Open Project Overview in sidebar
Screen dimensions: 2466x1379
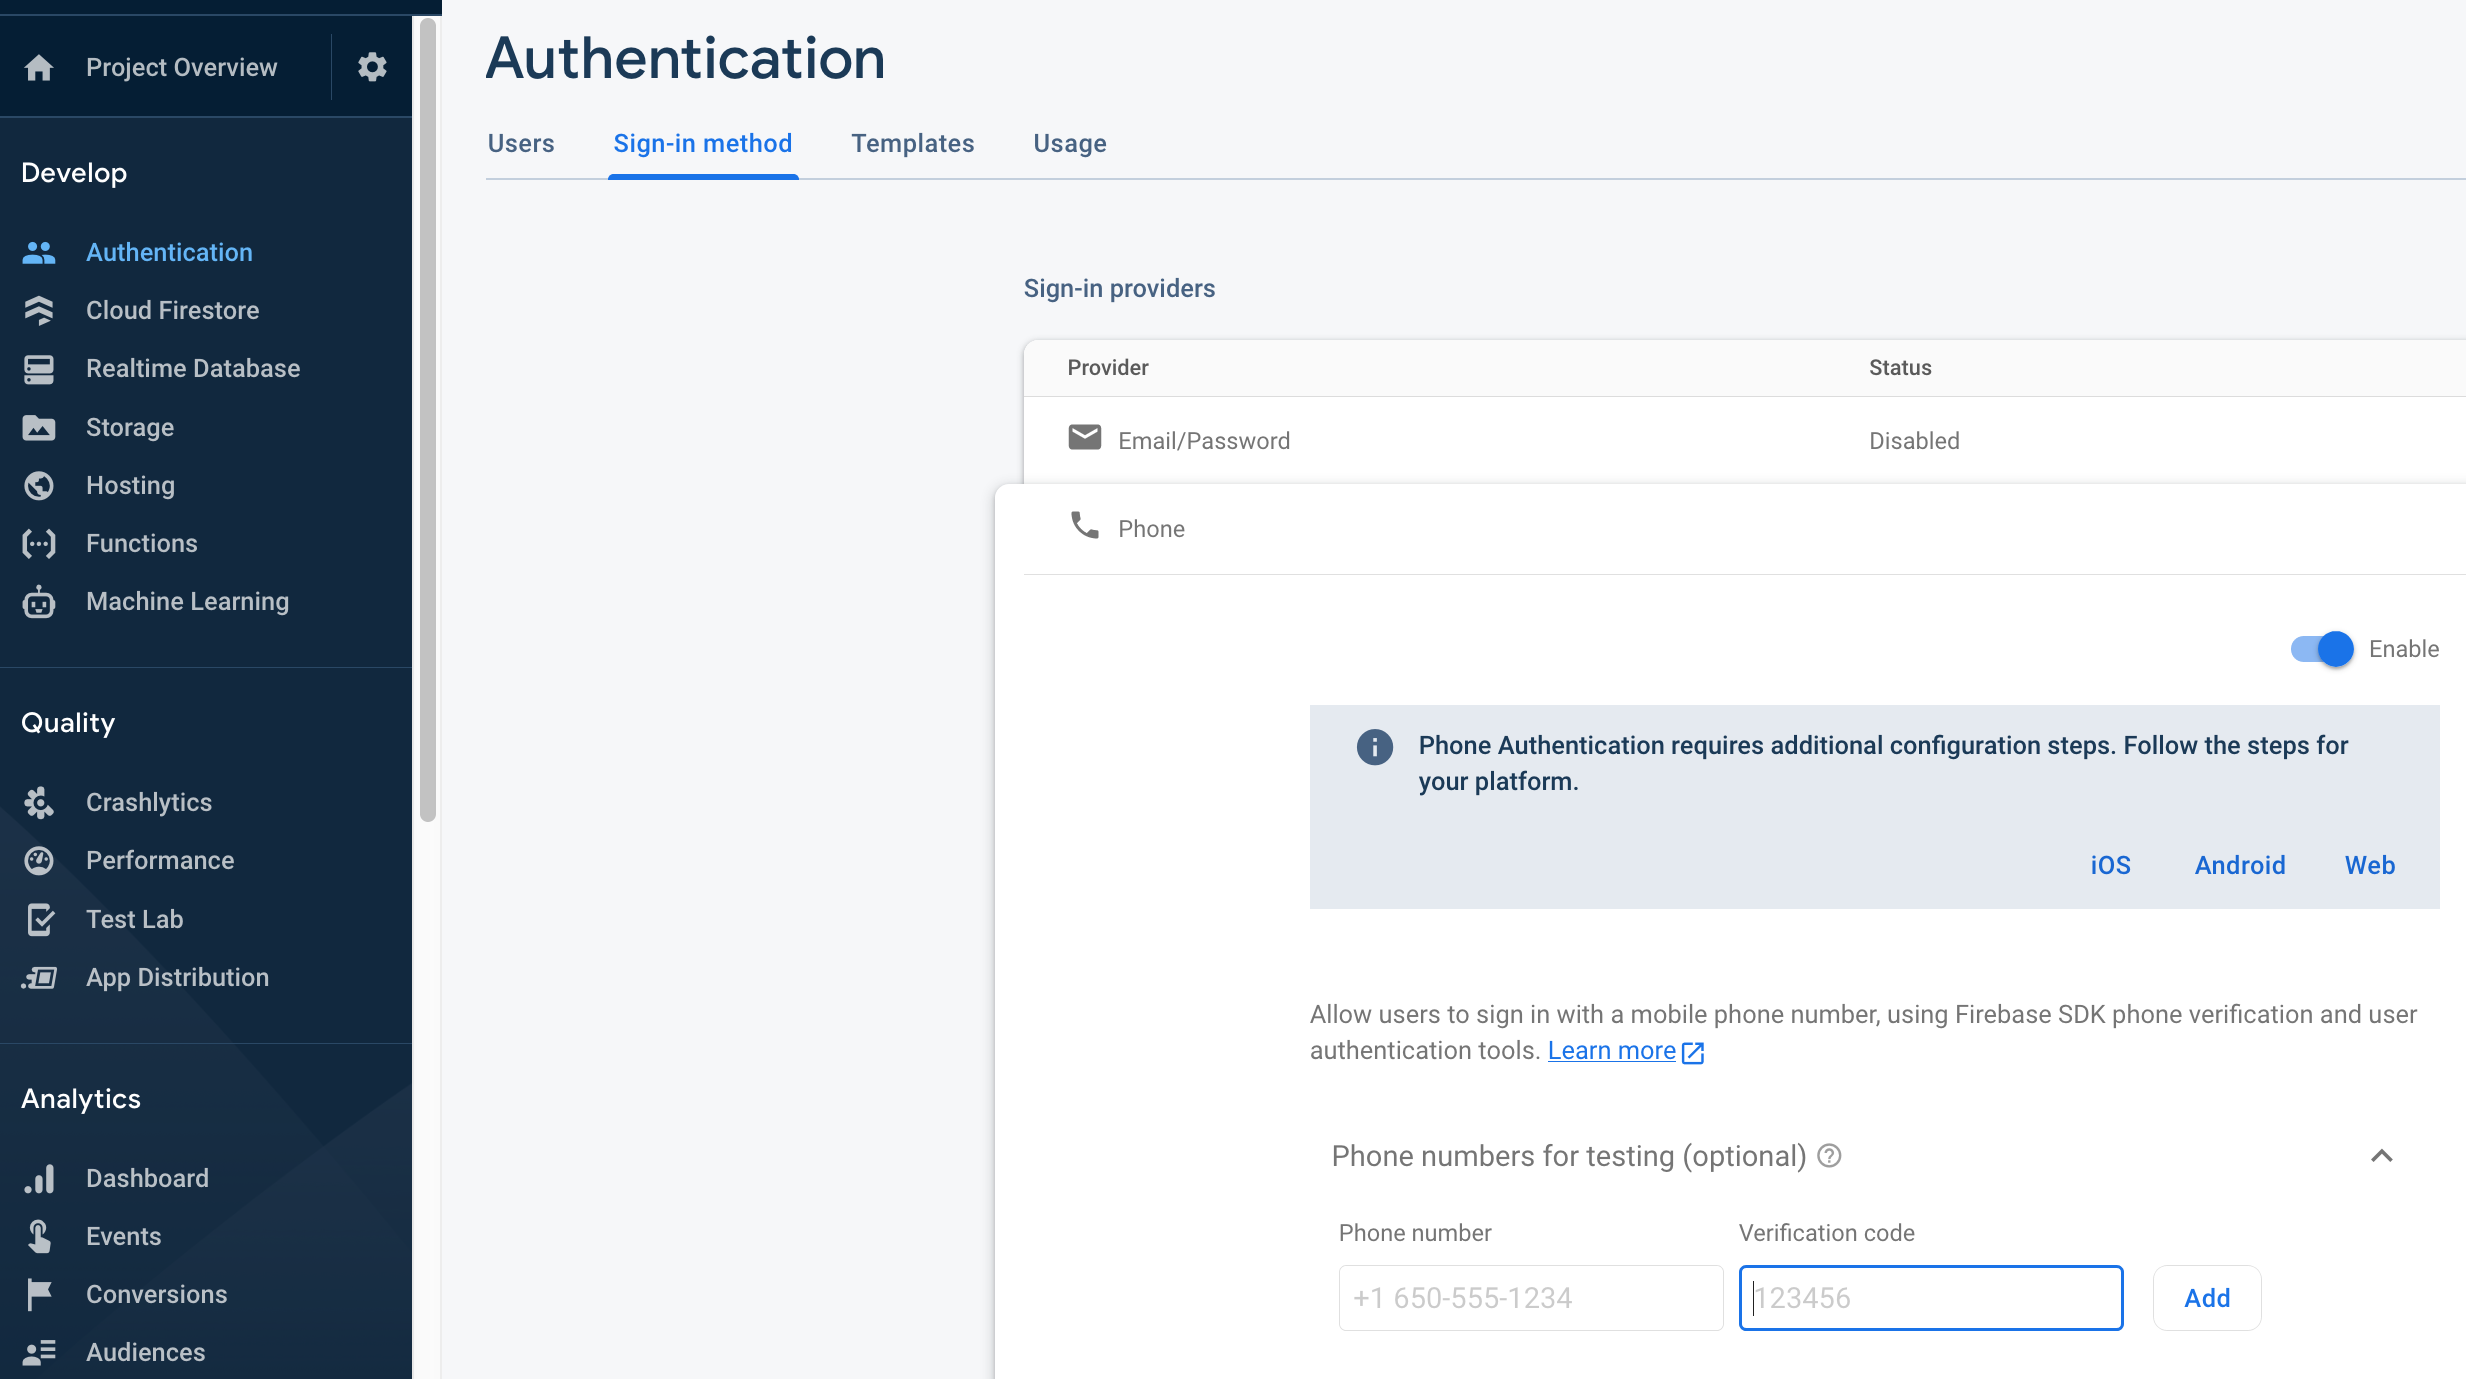(x=181, y=67)
